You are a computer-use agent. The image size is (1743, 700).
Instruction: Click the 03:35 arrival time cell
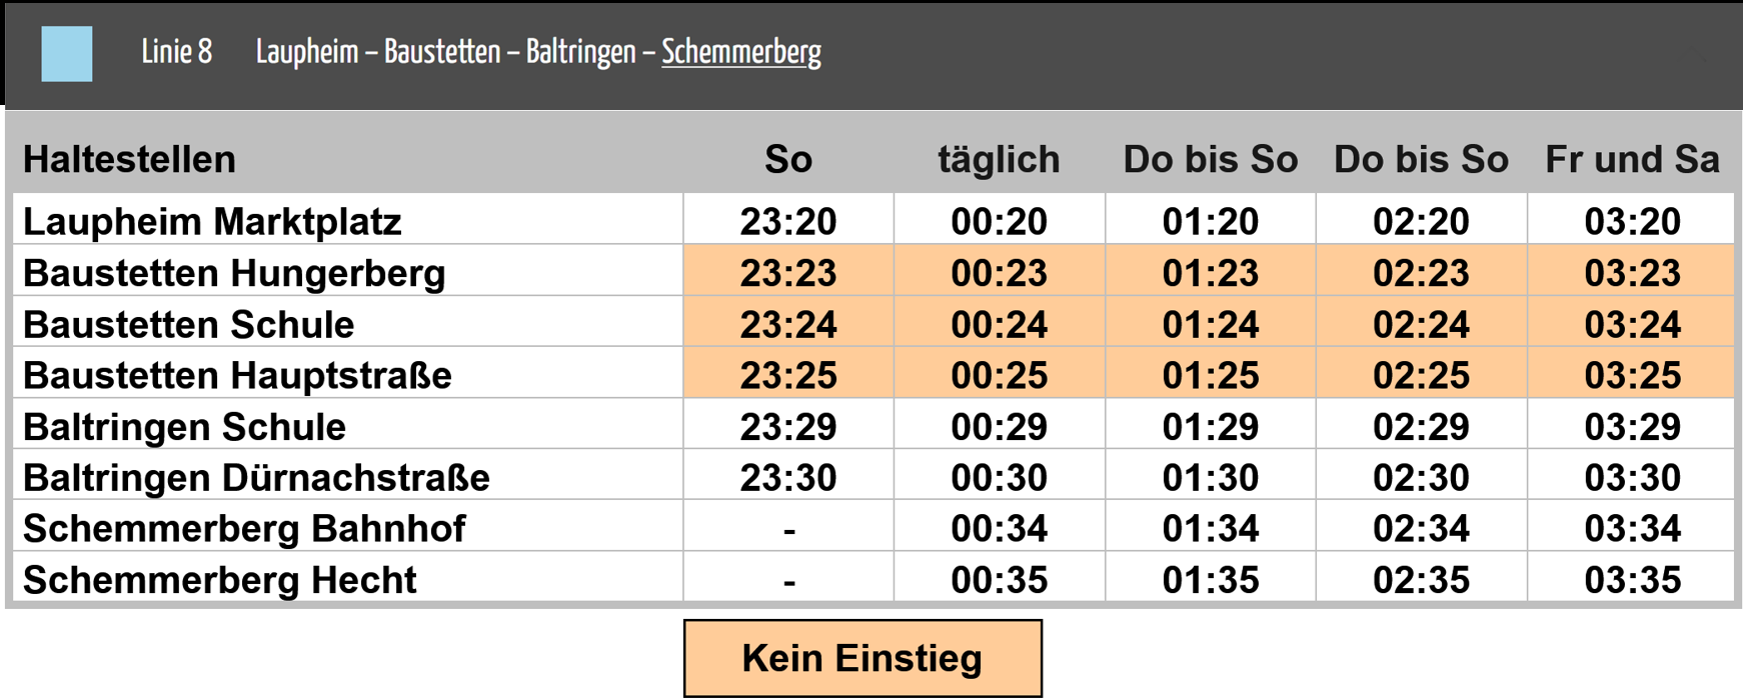(1632, 580)
